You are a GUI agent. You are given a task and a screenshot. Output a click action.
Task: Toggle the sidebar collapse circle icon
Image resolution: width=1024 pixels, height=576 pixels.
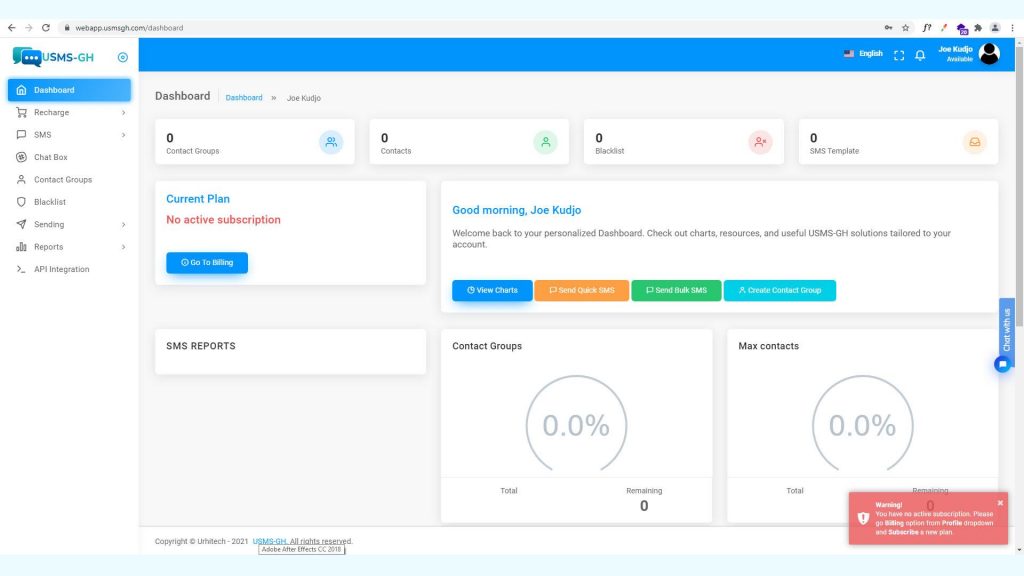coord(123,57)
